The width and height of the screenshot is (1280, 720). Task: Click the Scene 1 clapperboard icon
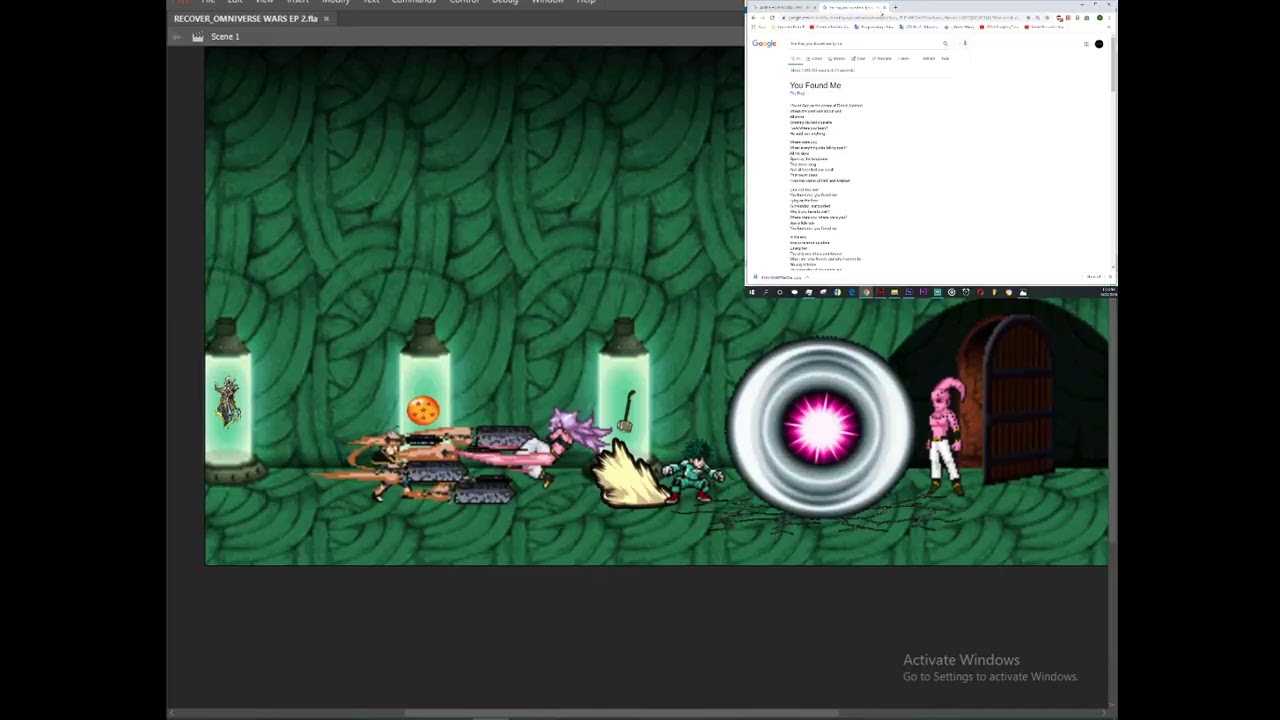198,37
